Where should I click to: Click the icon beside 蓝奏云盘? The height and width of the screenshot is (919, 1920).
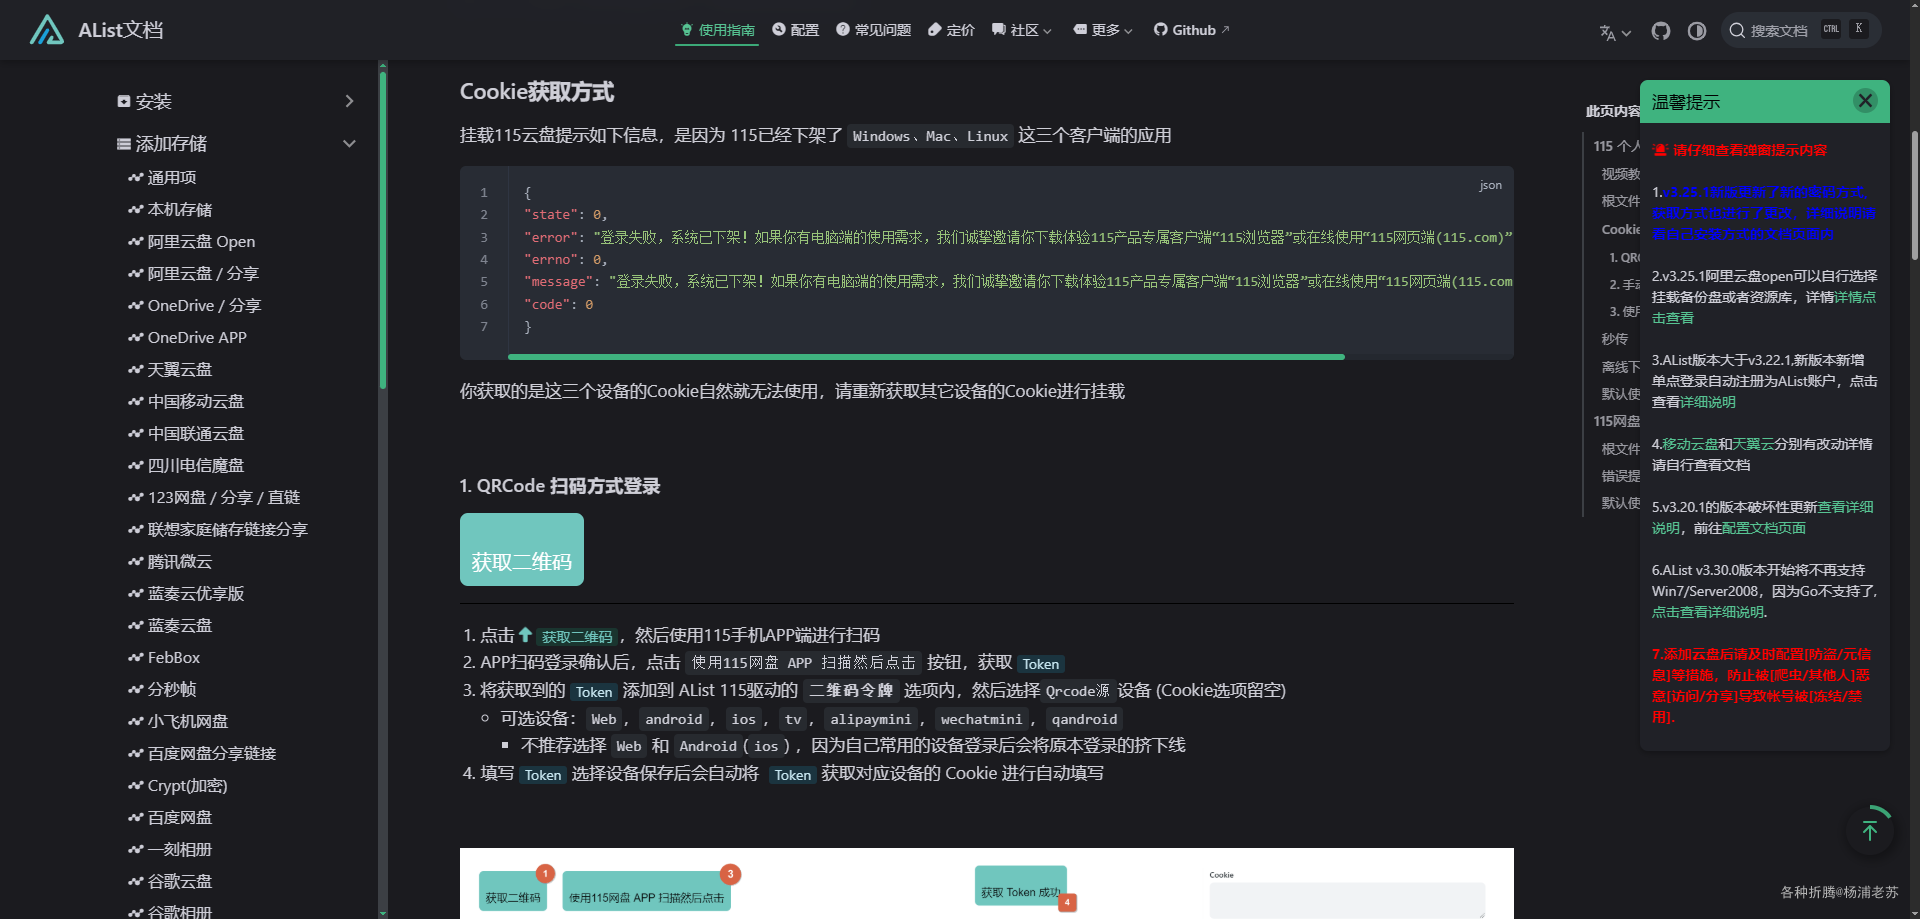point(136,626)
